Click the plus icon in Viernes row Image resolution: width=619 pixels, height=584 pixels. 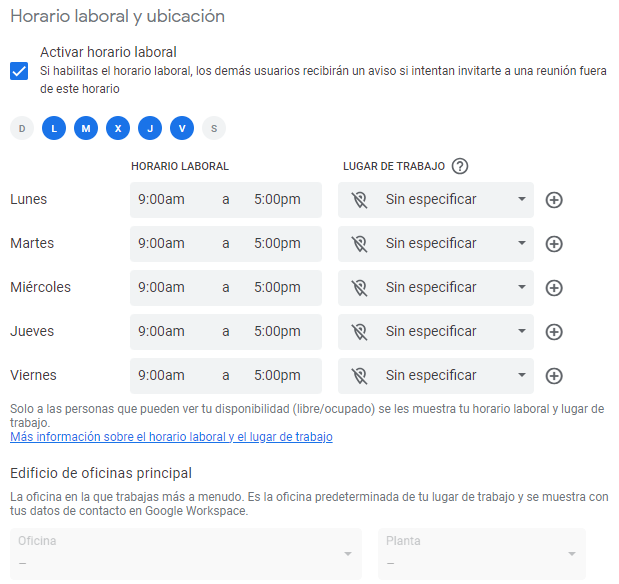(554, 376)
